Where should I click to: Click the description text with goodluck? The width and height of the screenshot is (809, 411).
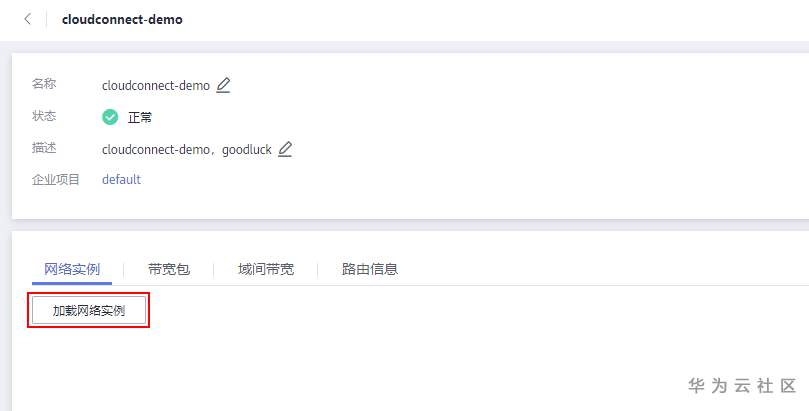187,150
